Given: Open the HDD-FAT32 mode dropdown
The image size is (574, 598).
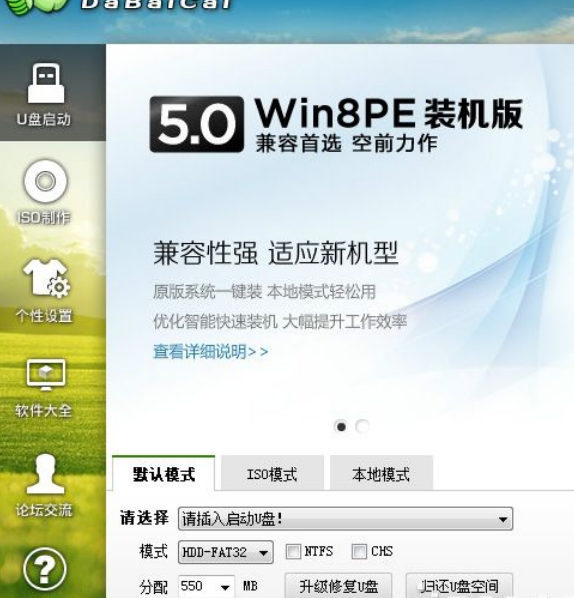Looking at the screenshot, I should click(x=225, y=552).
